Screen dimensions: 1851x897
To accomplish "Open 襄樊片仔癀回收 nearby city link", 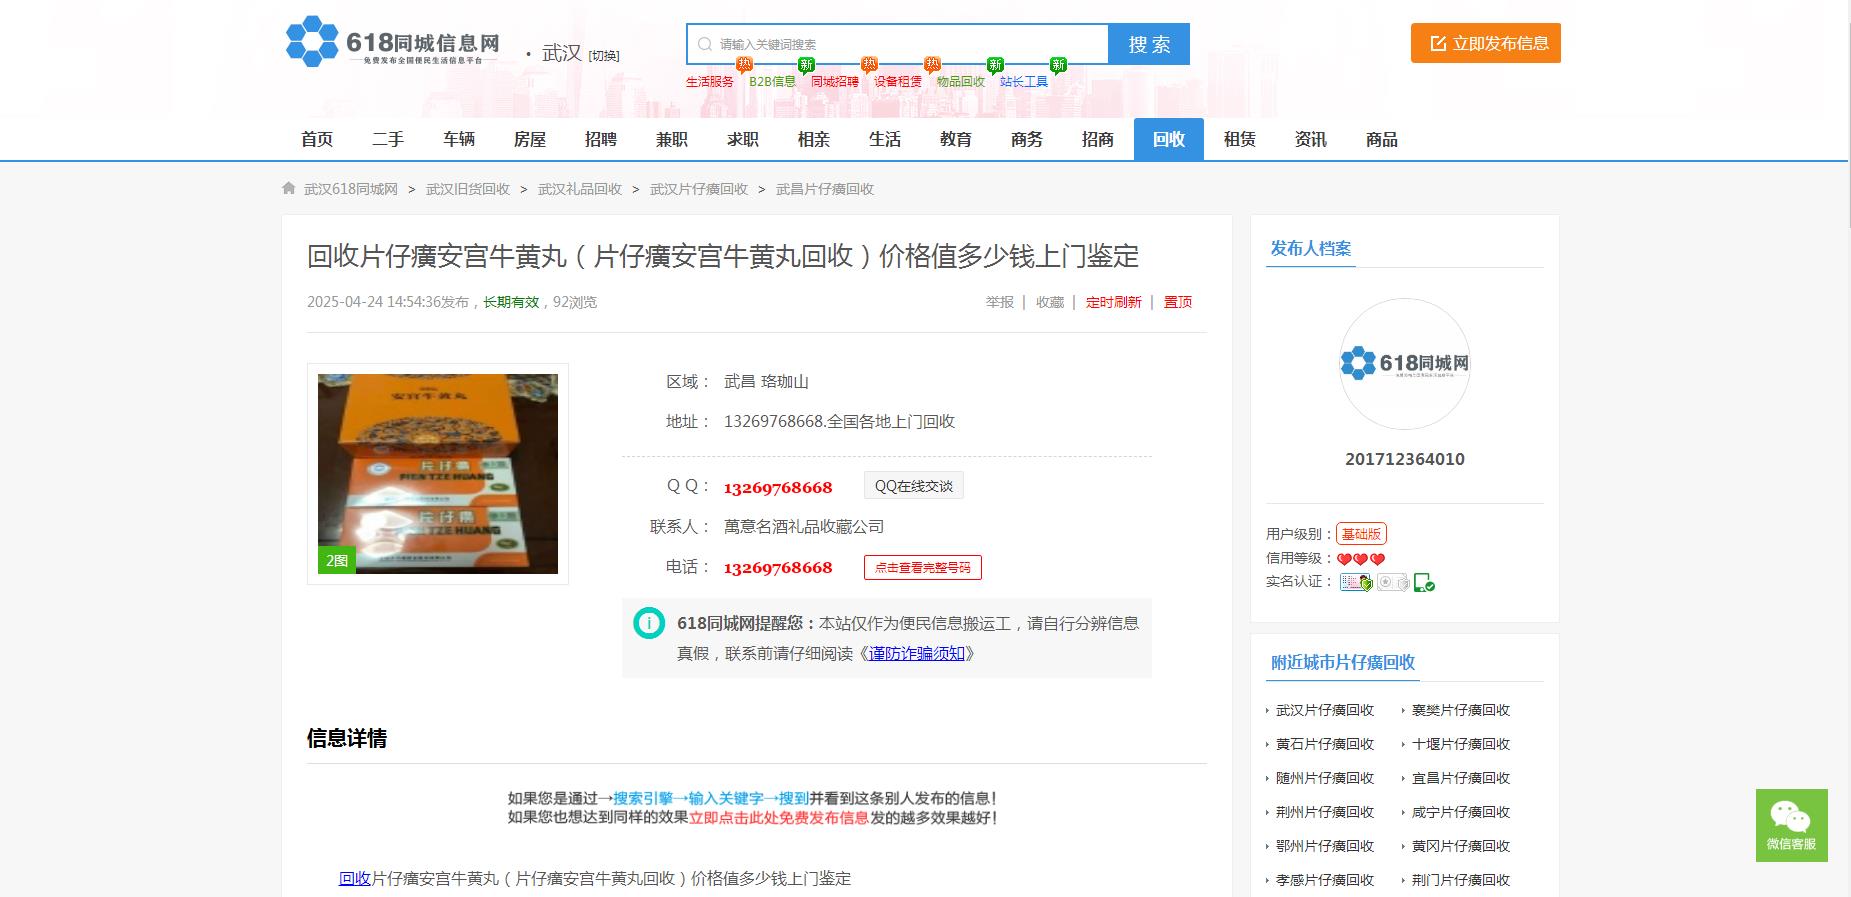I will 1461,710.
